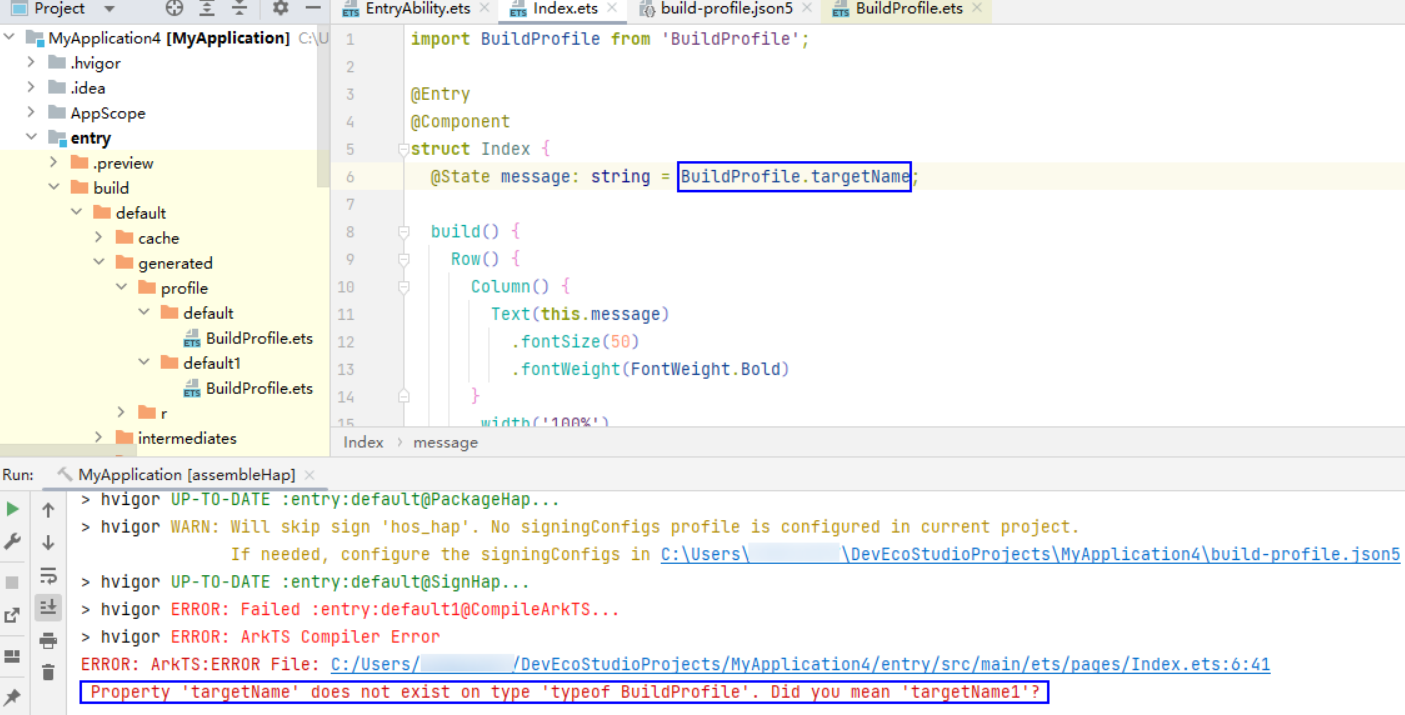This screenshot has width=1405, height=715.
Task: Expand all nodes in Project tree
Action: click(x=207, y=9)
